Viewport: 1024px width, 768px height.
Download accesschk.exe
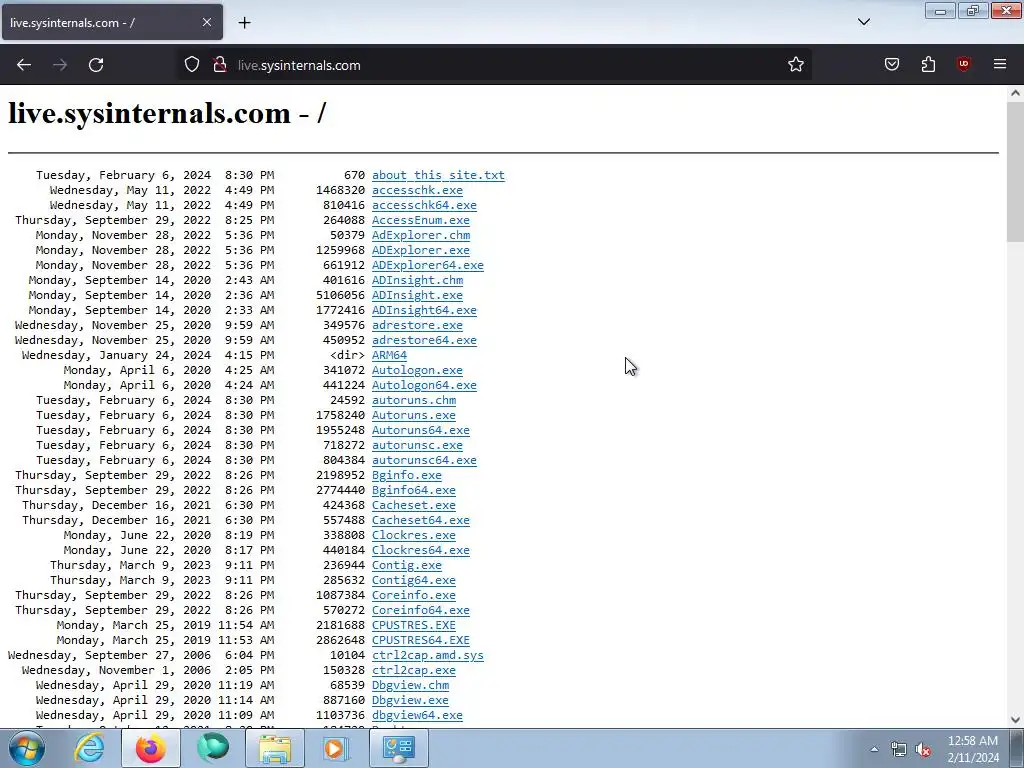pos(417,190)
